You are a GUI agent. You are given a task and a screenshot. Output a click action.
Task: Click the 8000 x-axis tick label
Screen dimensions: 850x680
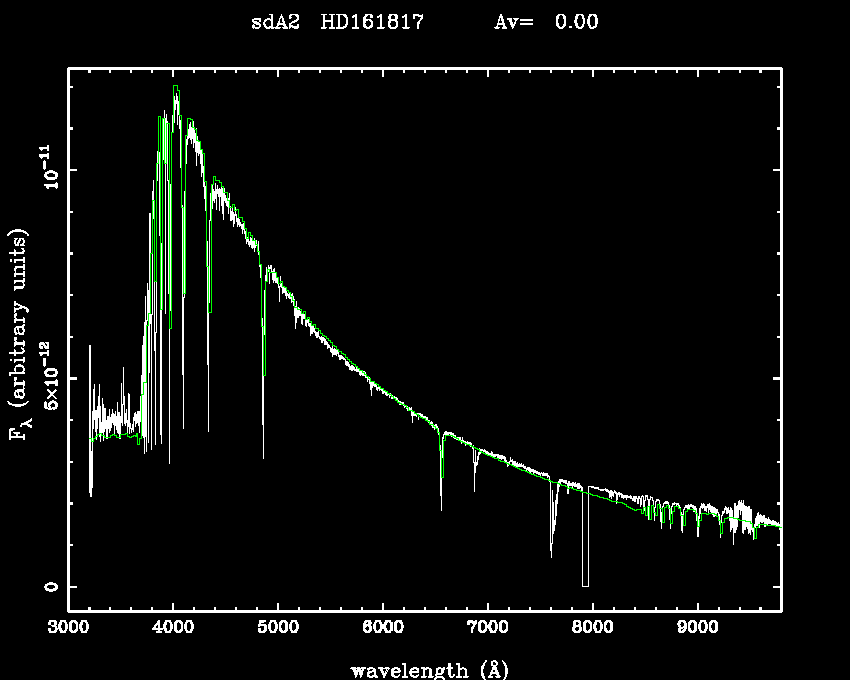(x=592, y=628)
